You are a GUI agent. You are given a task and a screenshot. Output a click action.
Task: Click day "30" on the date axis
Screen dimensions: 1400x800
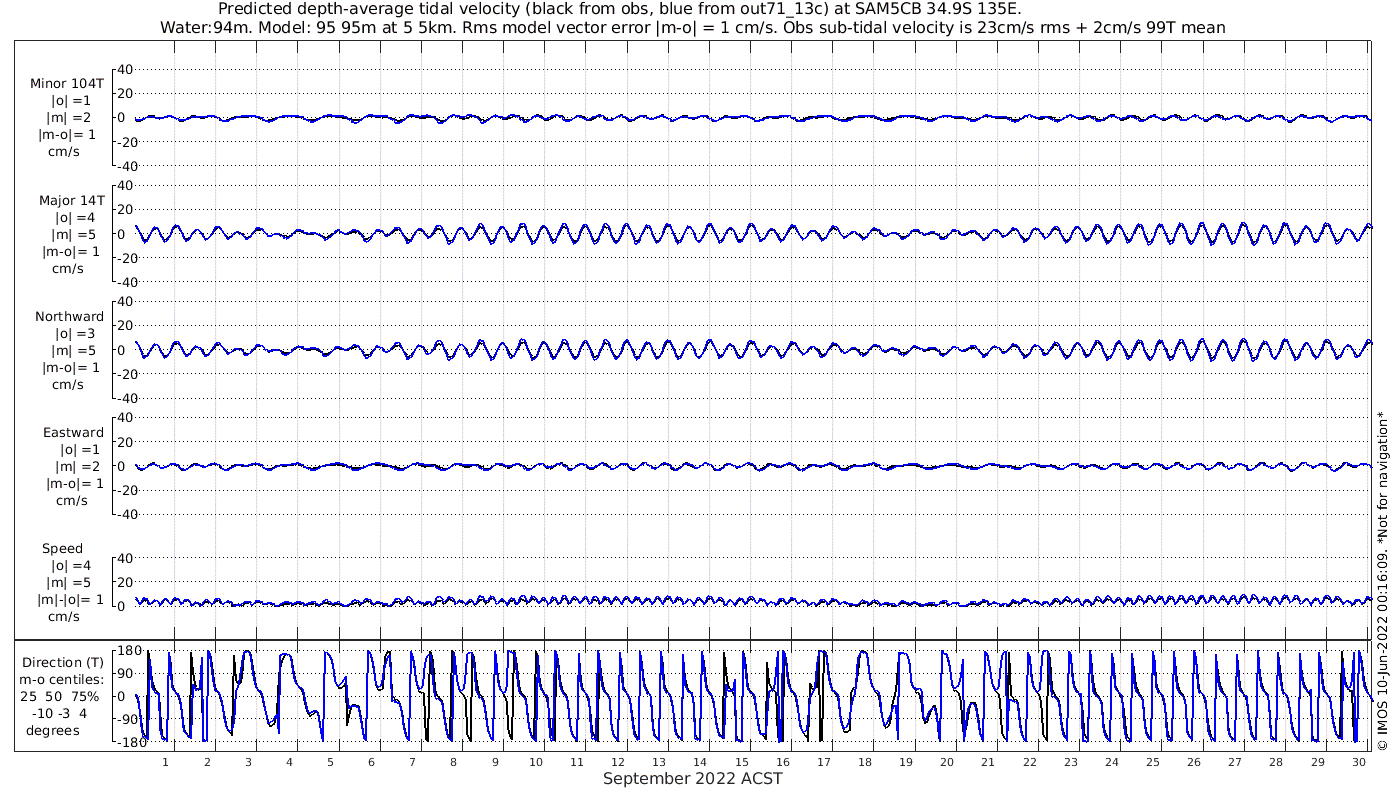pyautogui.click(x=1358, y=762)
